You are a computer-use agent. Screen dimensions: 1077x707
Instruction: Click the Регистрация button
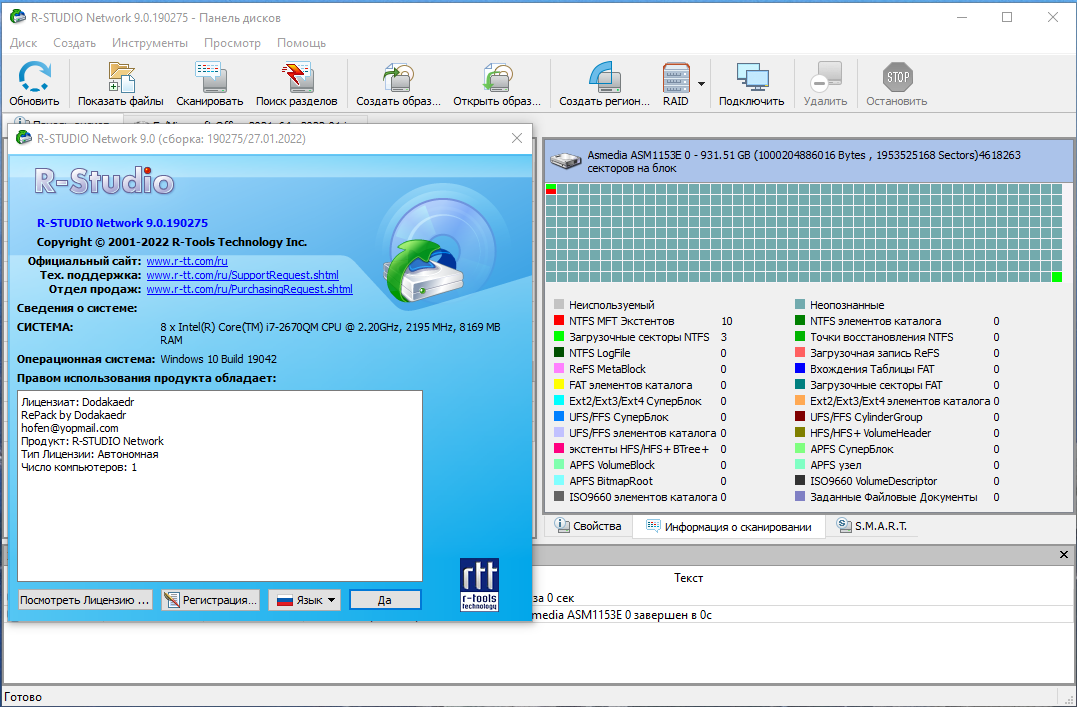click(x=211, y=600)
